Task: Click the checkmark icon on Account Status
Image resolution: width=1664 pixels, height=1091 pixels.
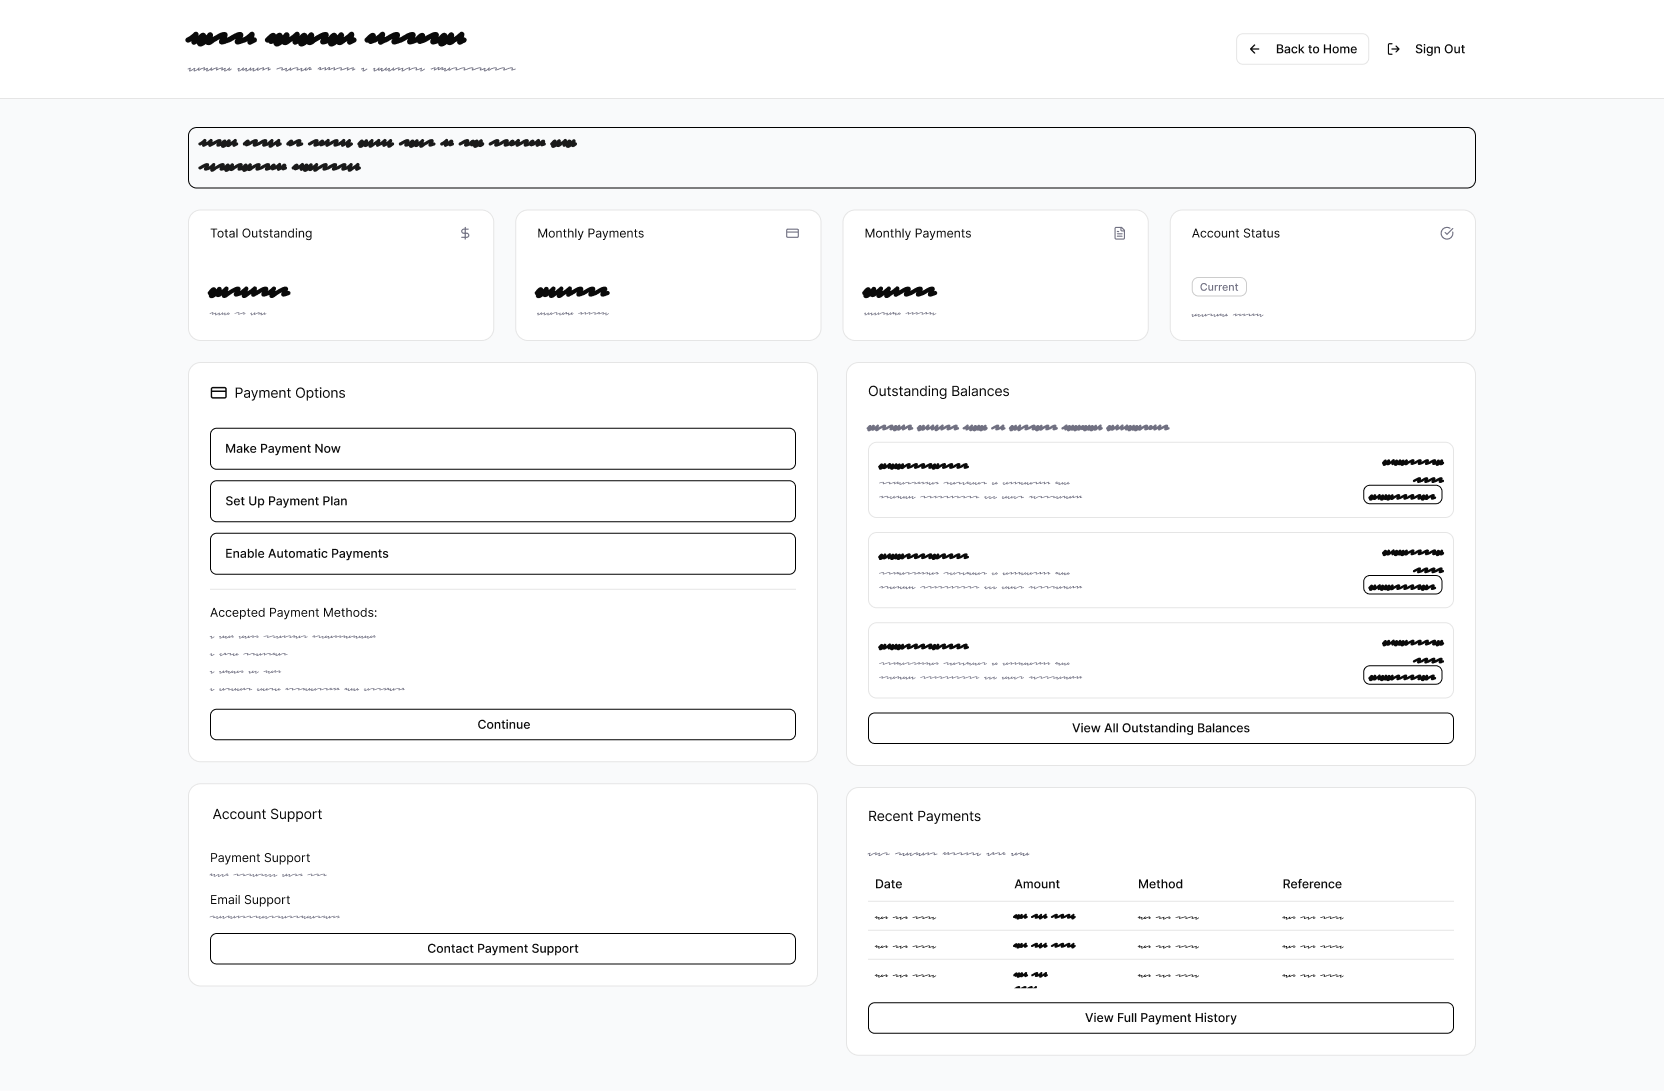Action: (1446, 233)
